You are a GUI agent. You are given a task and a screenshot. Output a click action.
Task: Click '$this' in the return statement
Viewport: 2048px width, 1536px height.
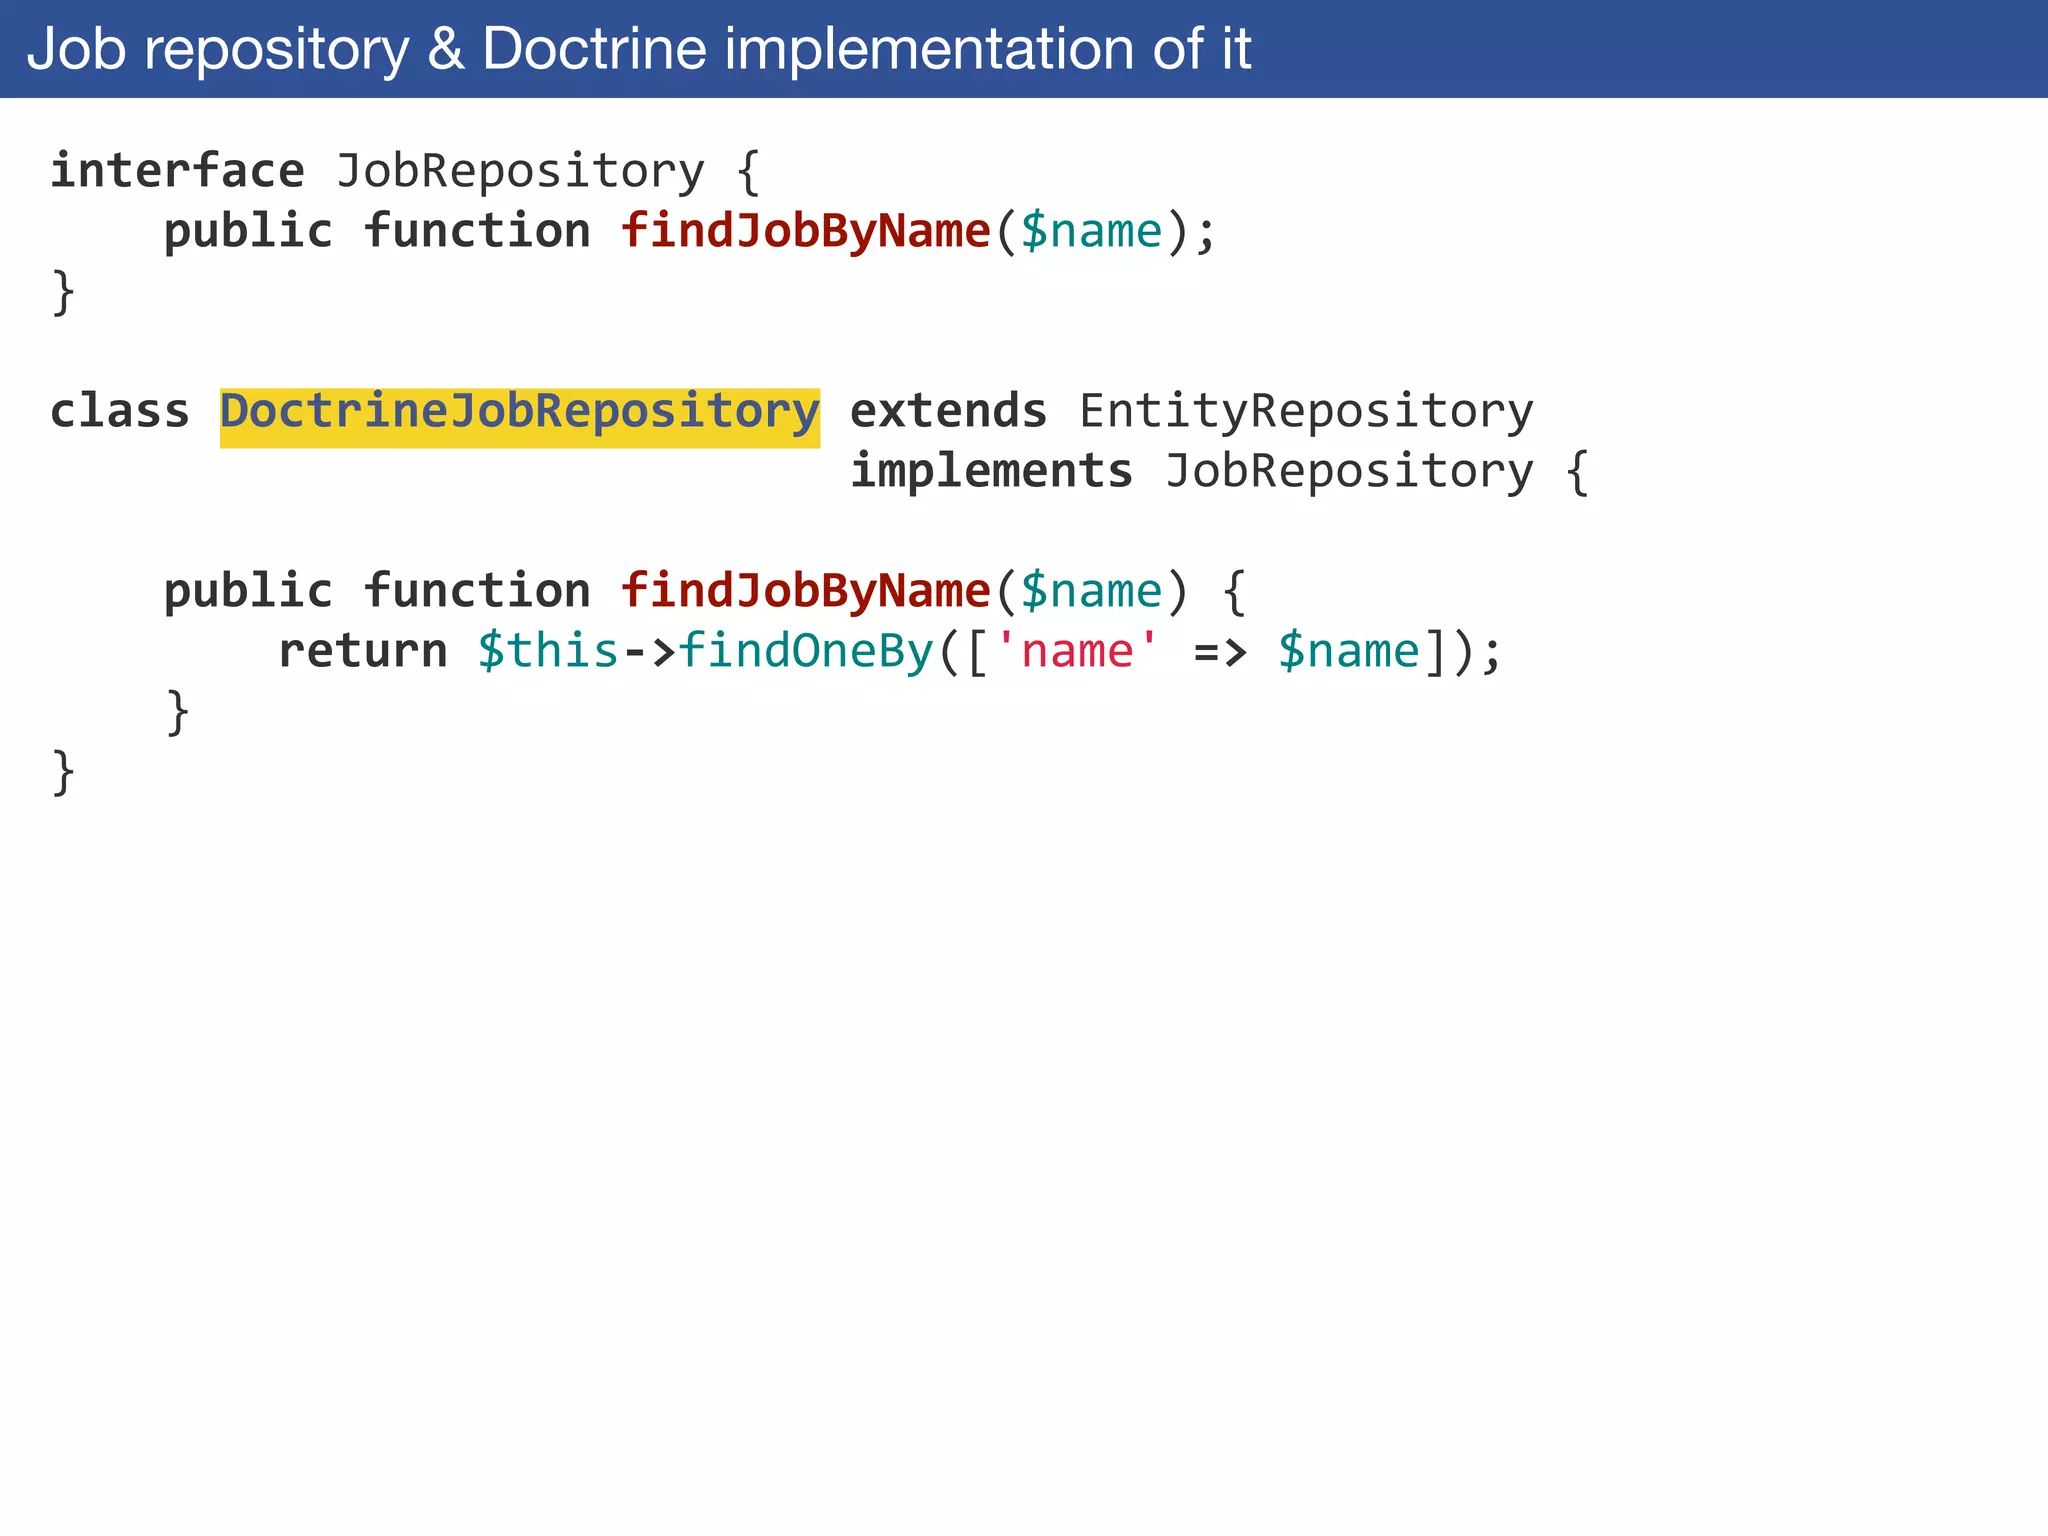pyautogui.click(x=548, y=651)
